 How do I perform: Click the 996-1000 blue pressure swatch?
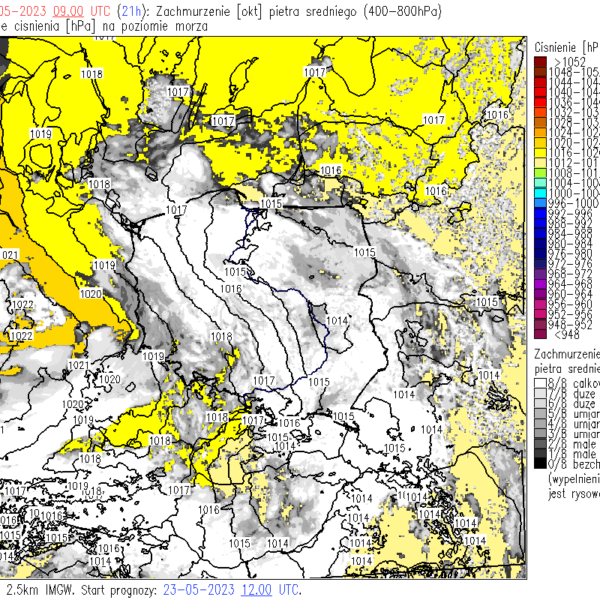pyautogui.click(x=540, y=203)
